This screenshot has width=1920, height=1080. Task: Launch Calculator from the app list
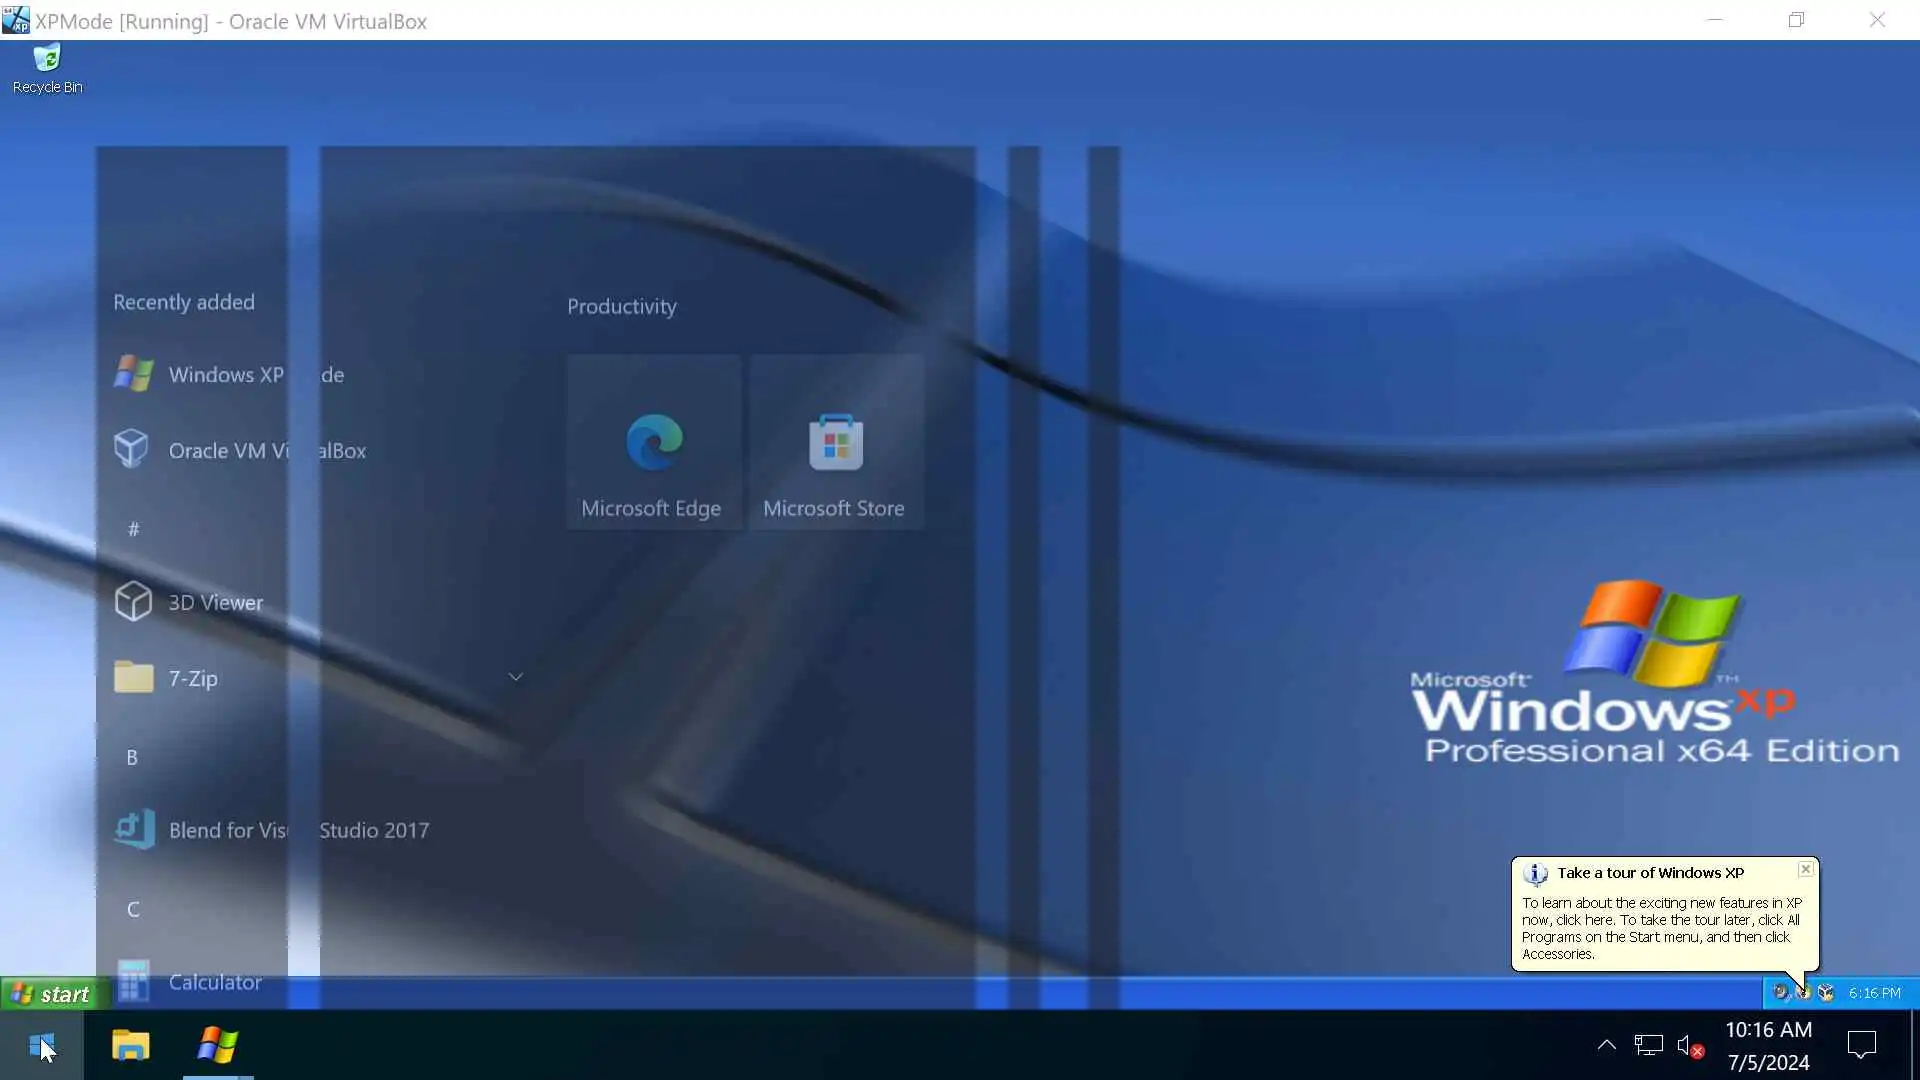tap(214, 982)
